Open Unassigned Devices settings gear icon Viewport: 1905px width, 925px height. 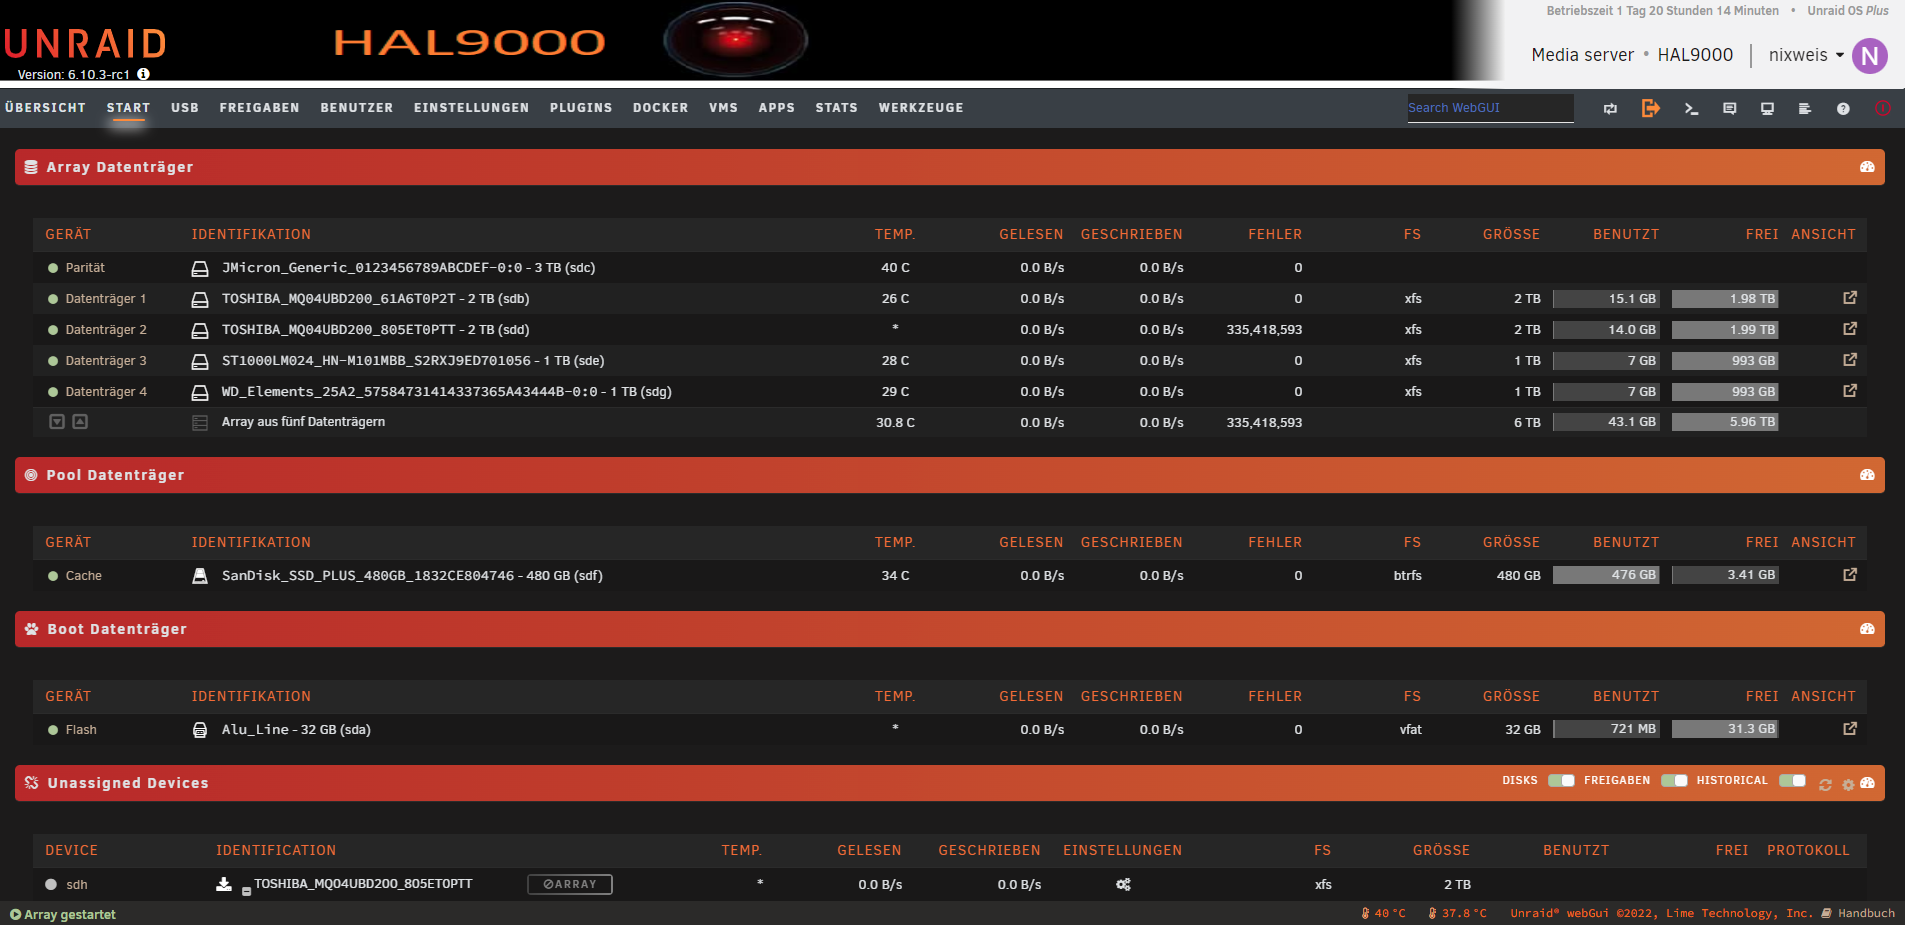coord(1848,785)
